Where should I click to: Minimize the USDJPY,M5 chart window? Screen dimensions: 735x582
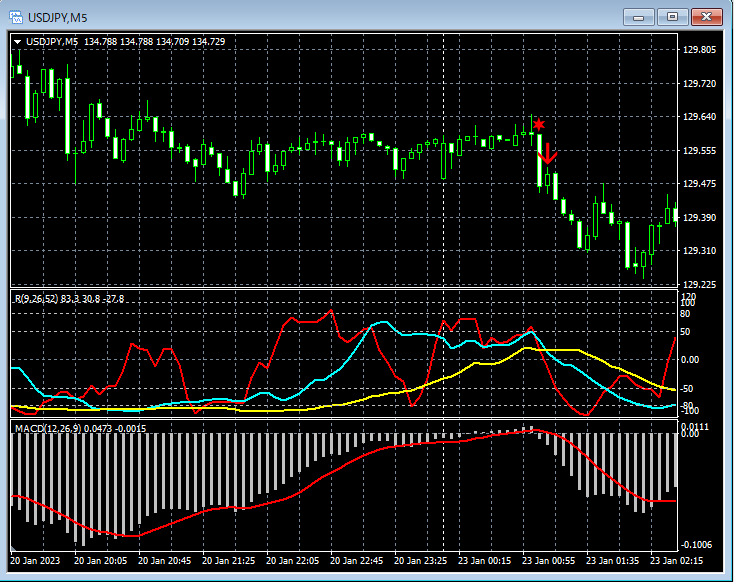[x=639, y=16]
